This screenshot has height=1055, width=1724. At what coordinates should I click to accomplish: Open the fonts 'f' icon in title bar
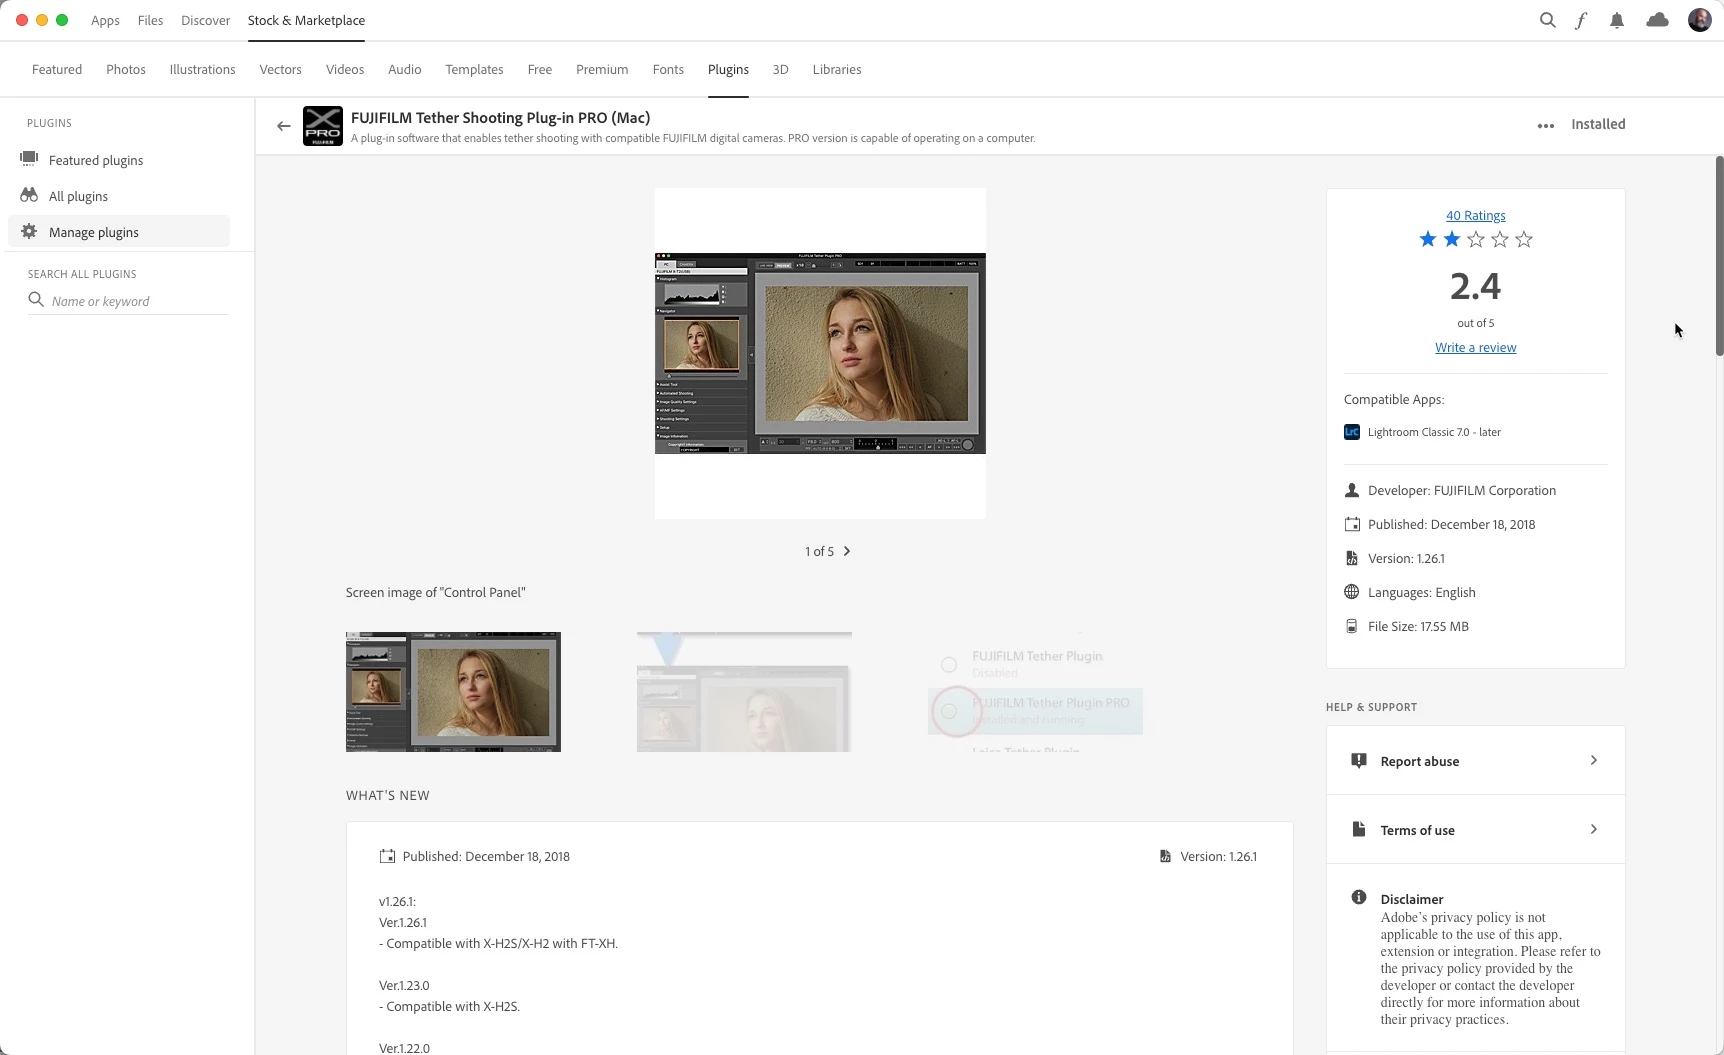coord(1581,20)
